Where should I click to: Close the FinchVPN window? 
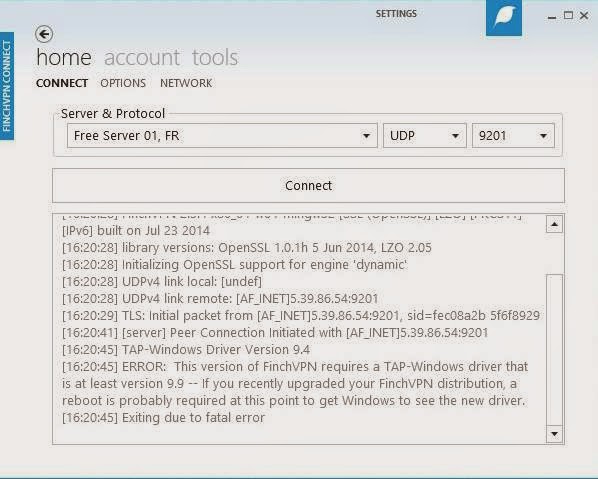tap(584, 16)
